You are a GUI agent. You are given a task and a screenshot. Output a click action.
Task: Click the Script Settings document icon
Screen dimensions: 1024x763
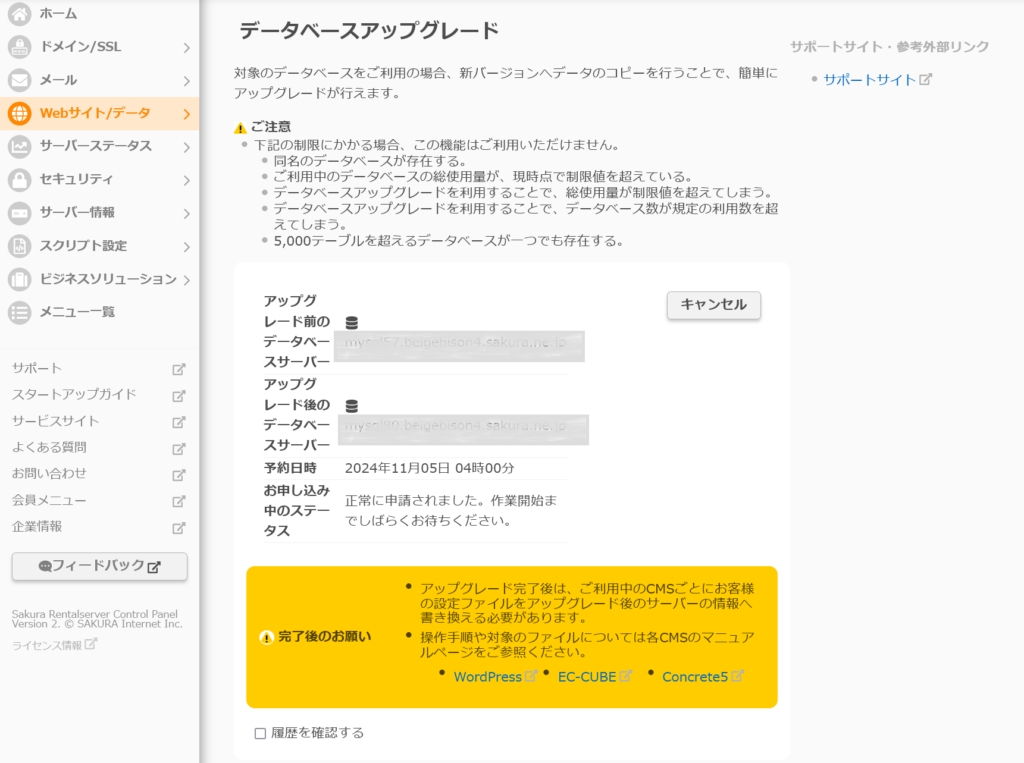(x=19, y=246)
